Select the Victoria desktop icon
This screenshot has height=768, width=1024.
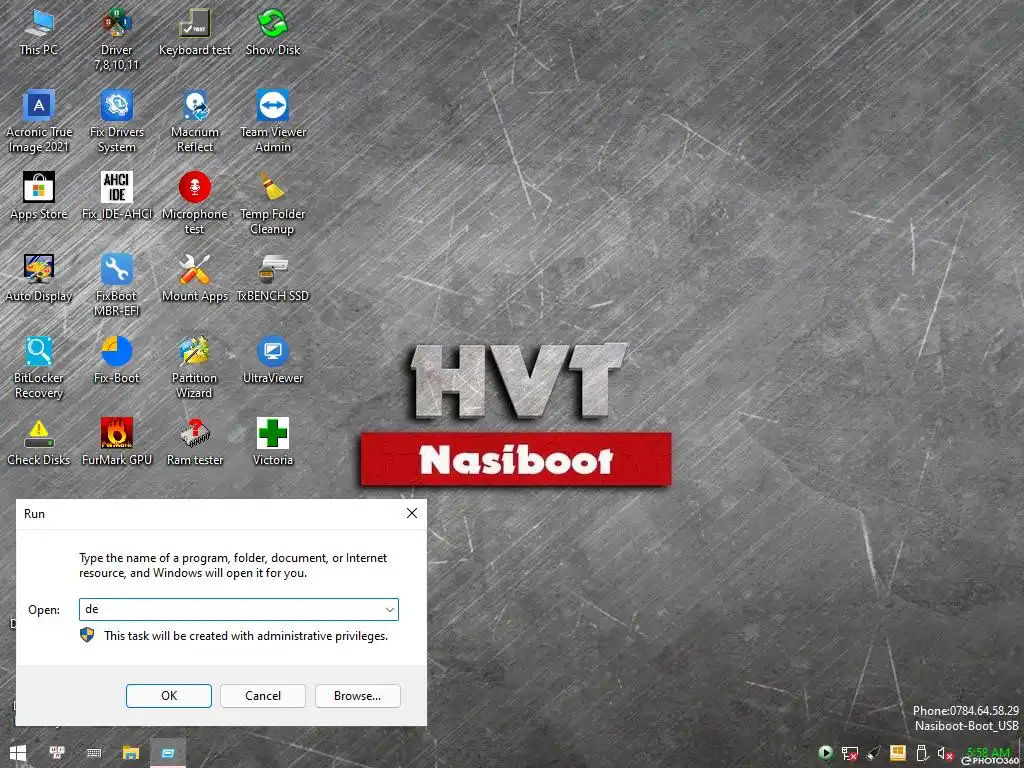(272, 442)
